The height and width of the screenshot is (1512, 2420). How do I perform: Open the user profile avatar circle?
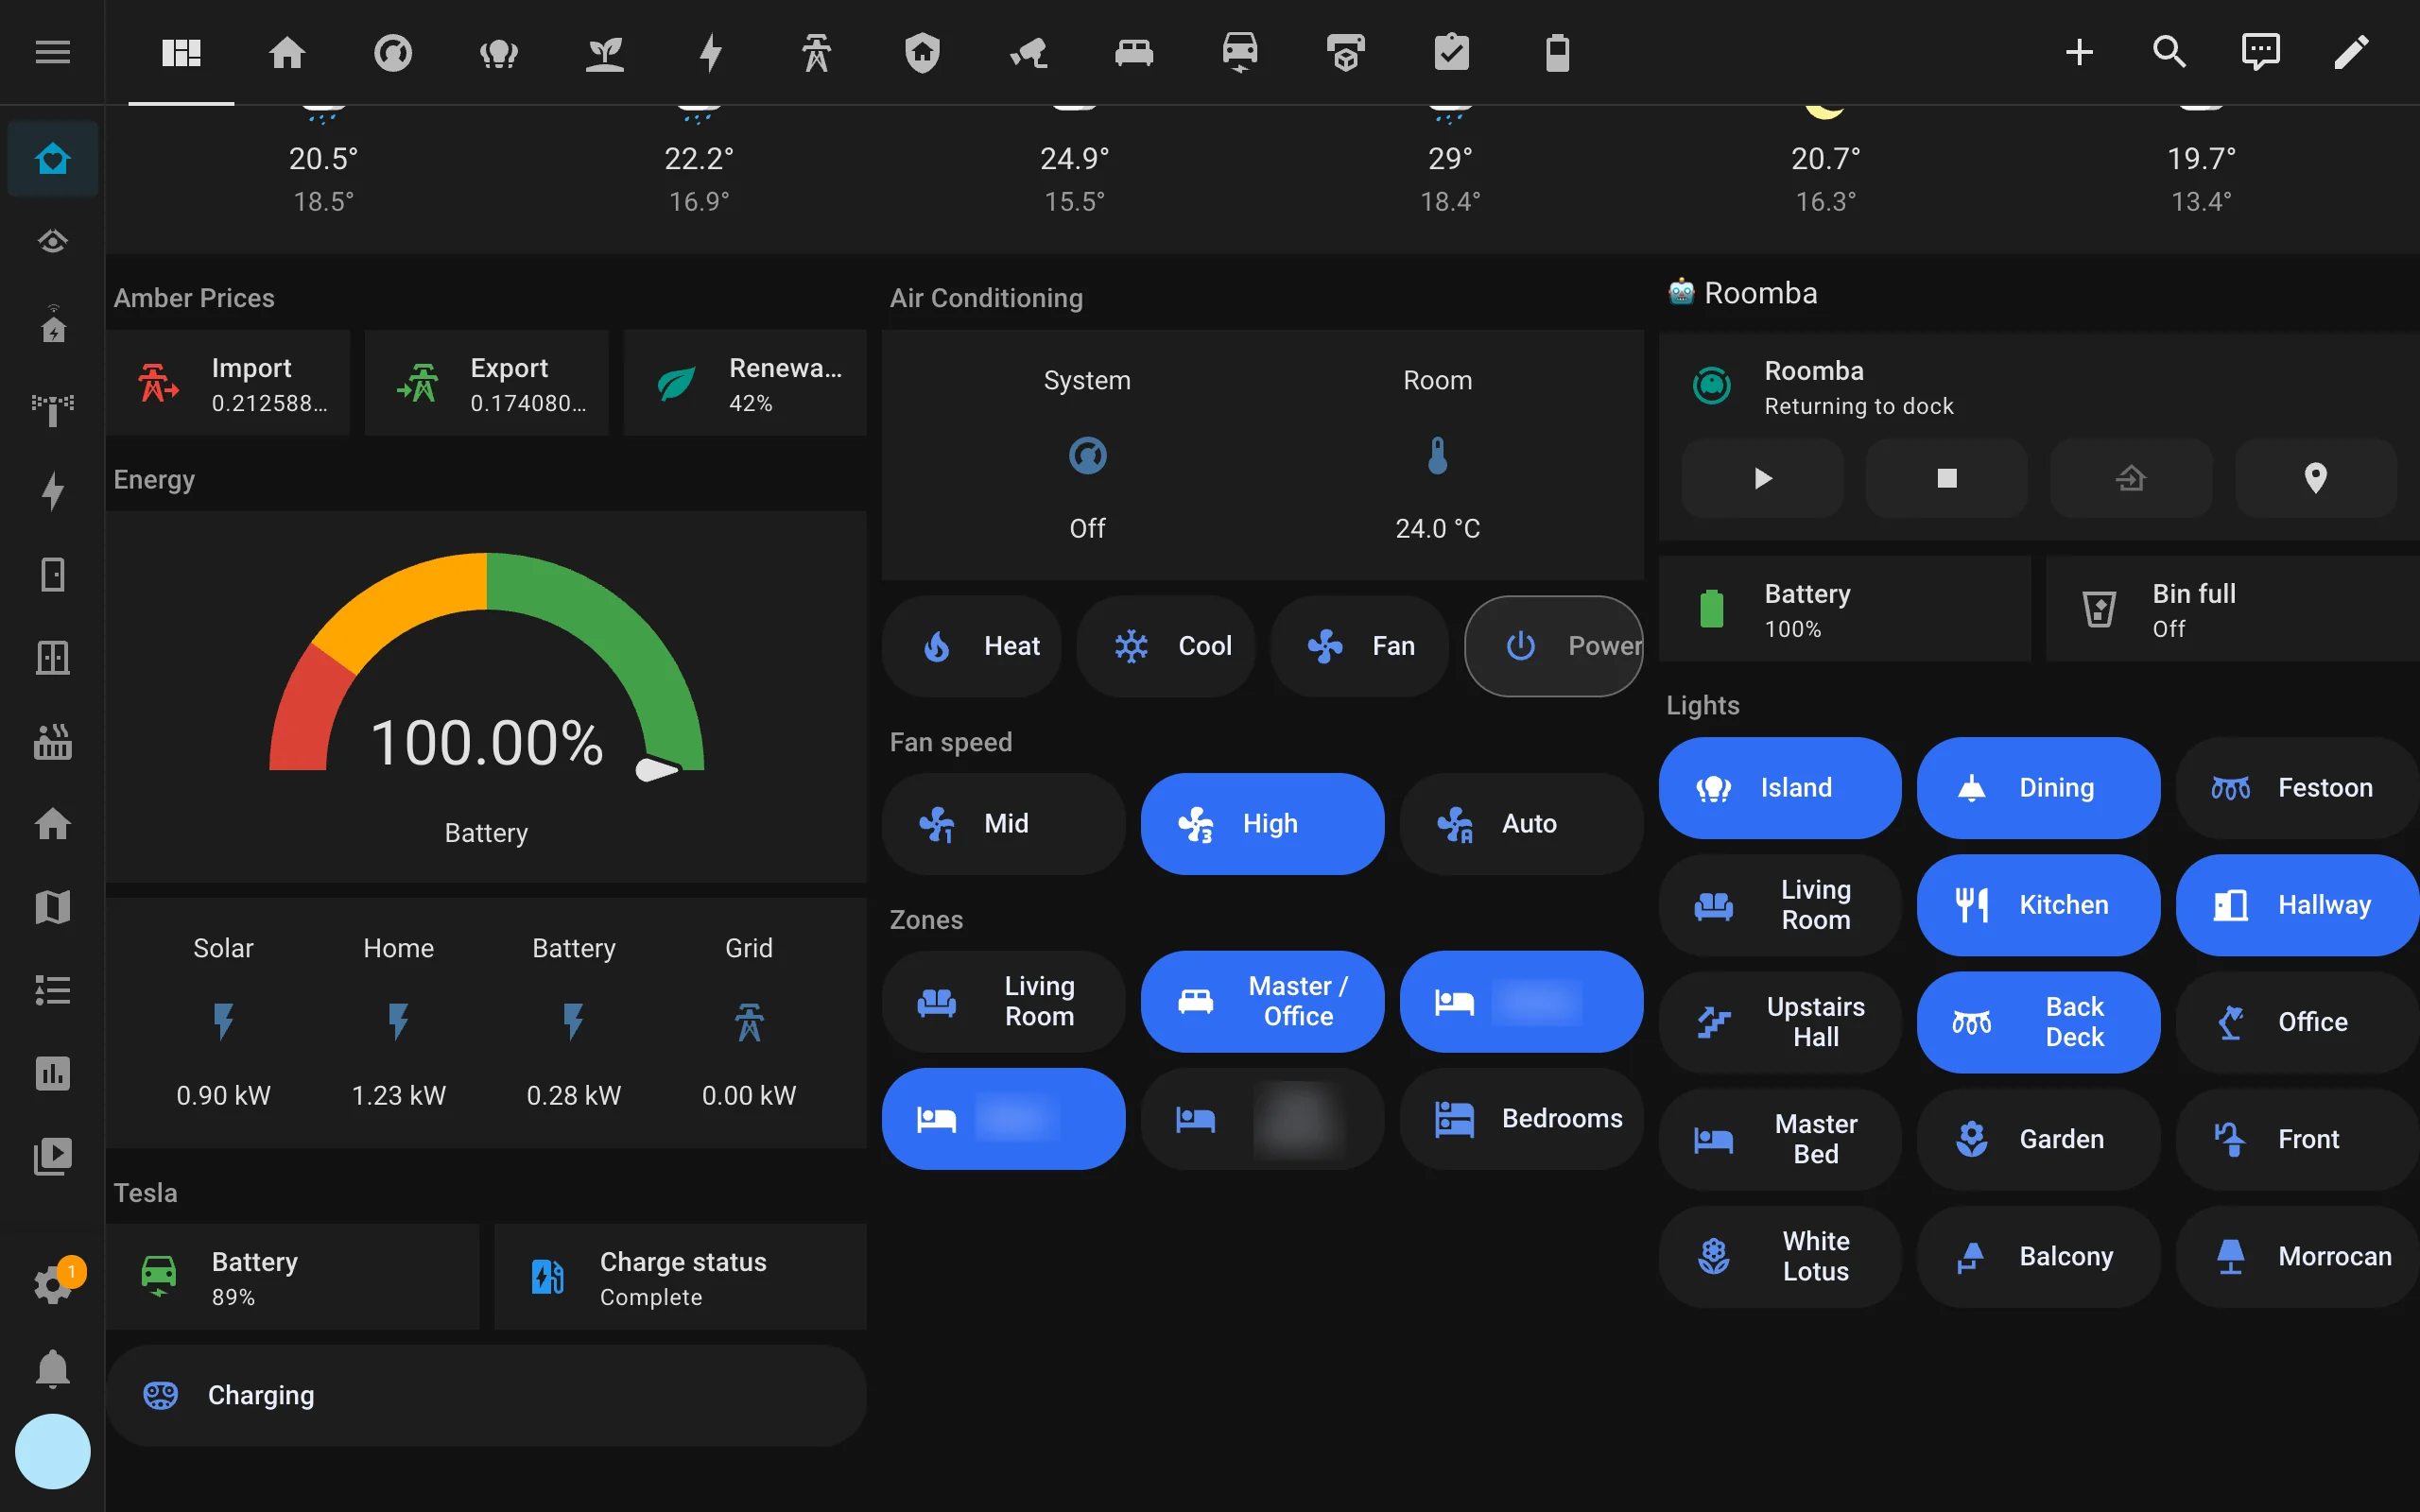pos(52,1451)
